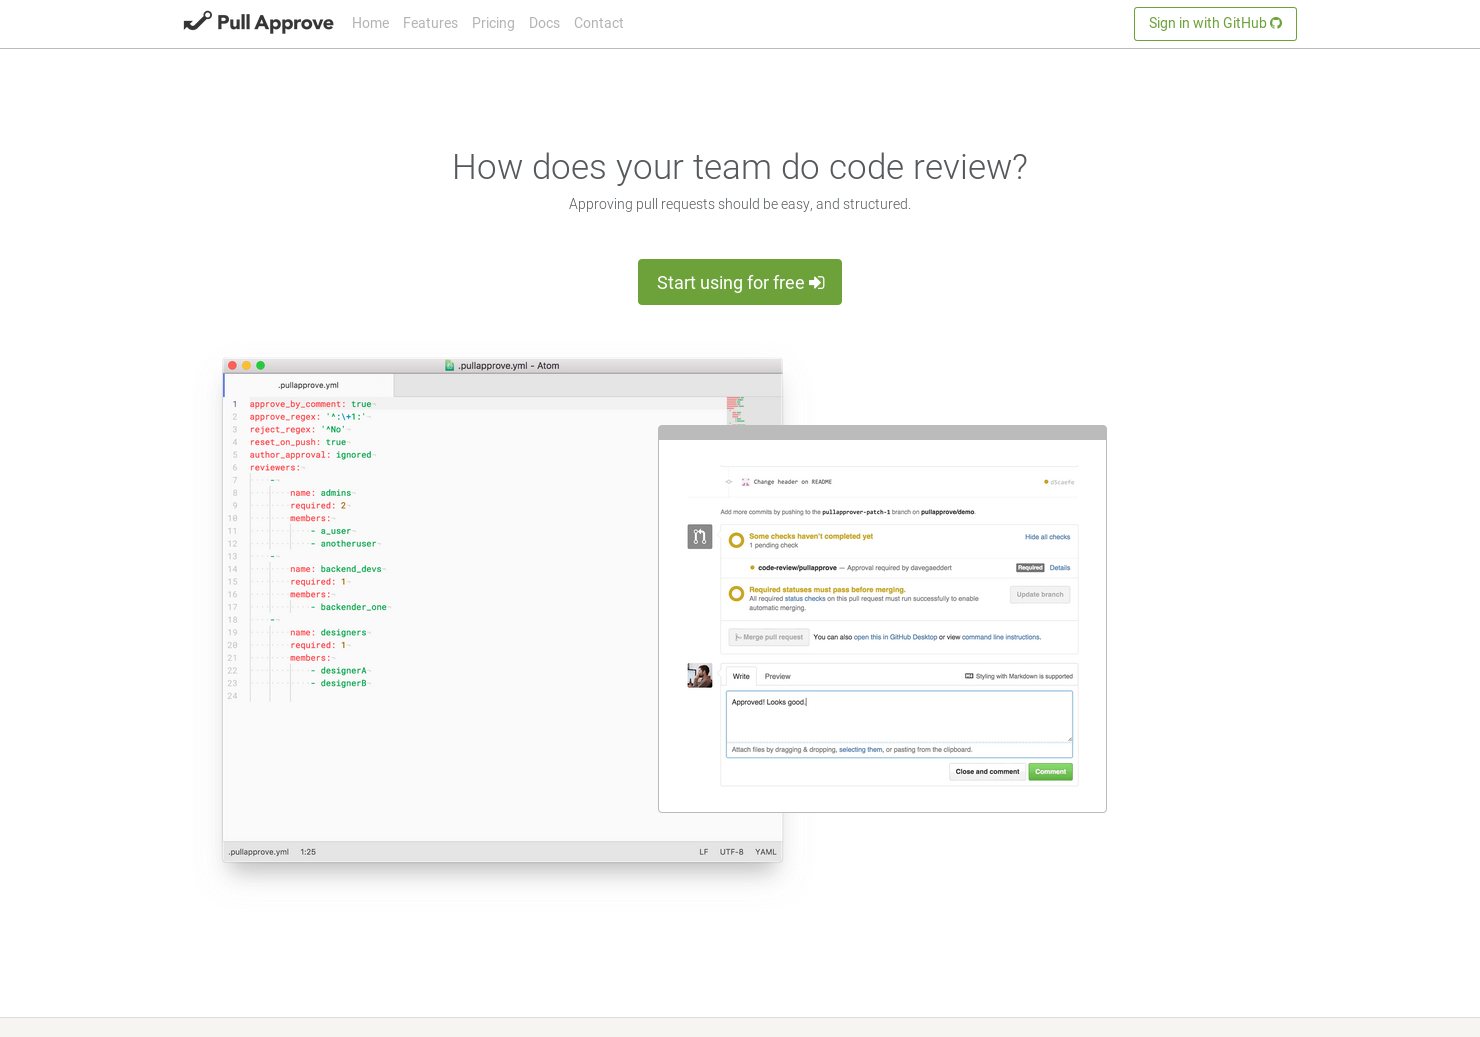Select the Write tab of comment editor
The image size is (1480, 1037).
click(x=741, y=676)
